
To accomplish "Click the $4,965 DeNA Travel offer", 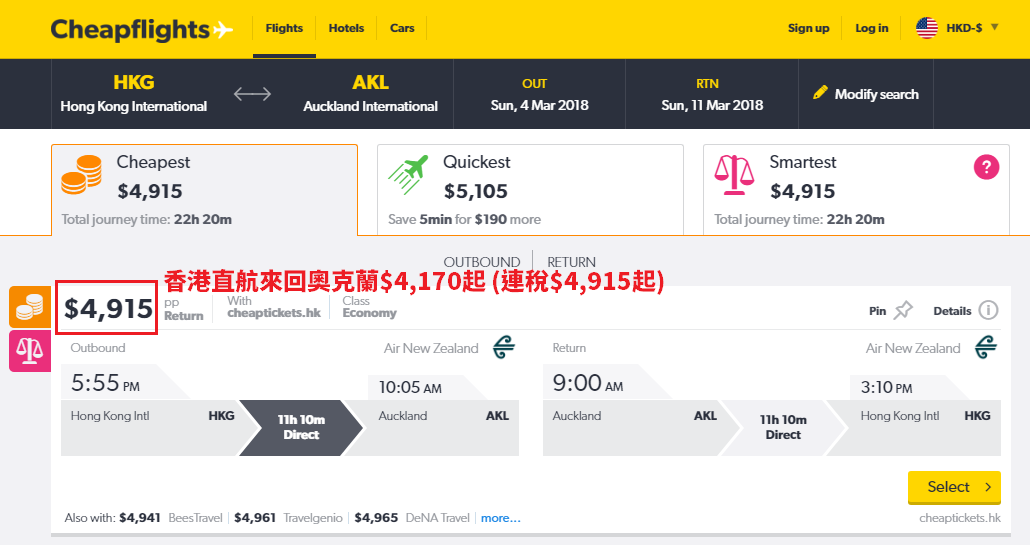I will coord(412,517).
